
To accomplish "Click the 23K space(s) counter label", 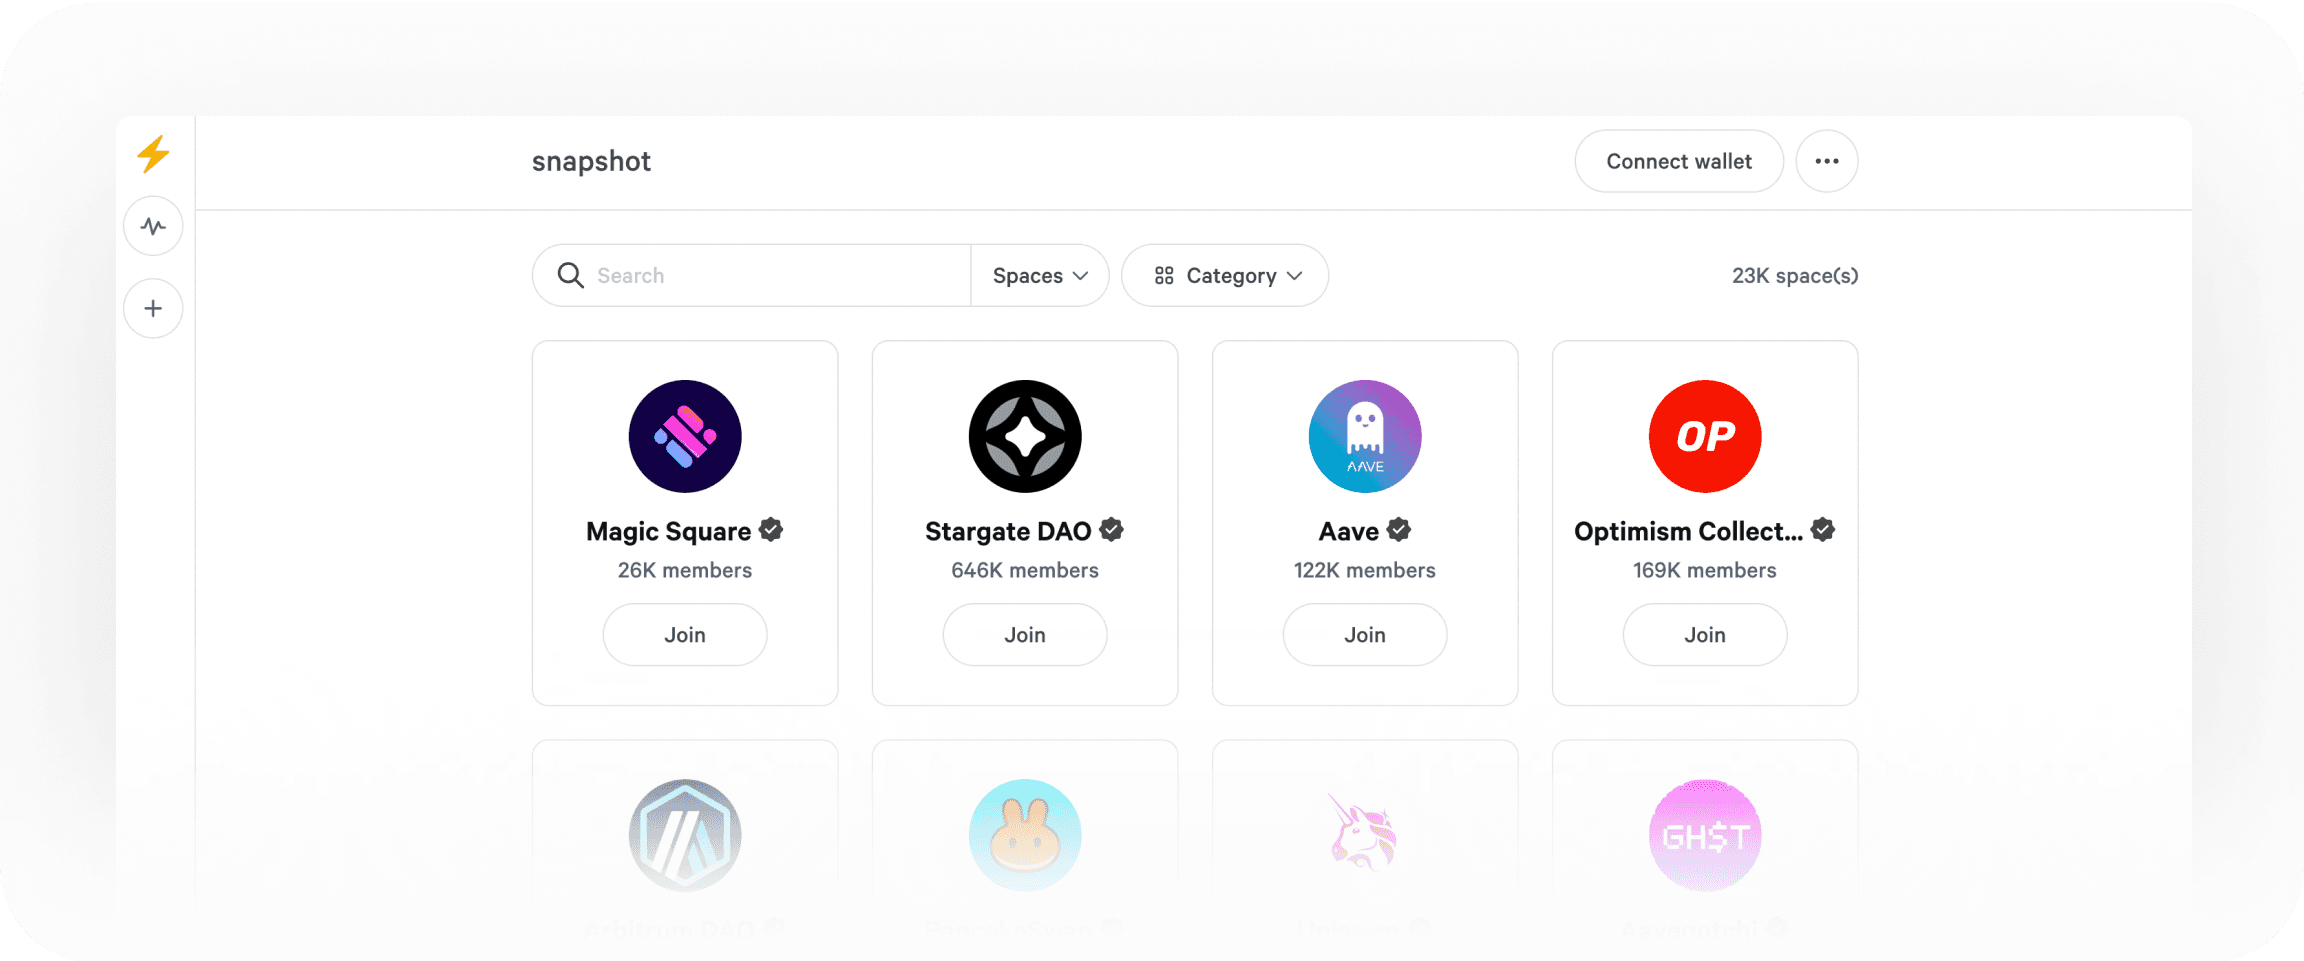I will pyautogui.click(x=1794, y=275).
